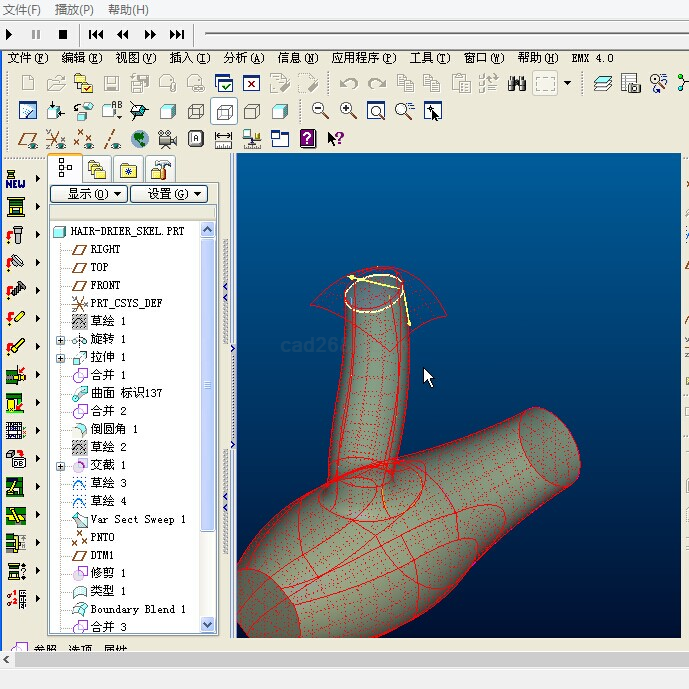The width and height of the screenshot is (689, 689).
Task: Click the find binoculars icon
Action: pyautogui.click(x=516, y=84)
